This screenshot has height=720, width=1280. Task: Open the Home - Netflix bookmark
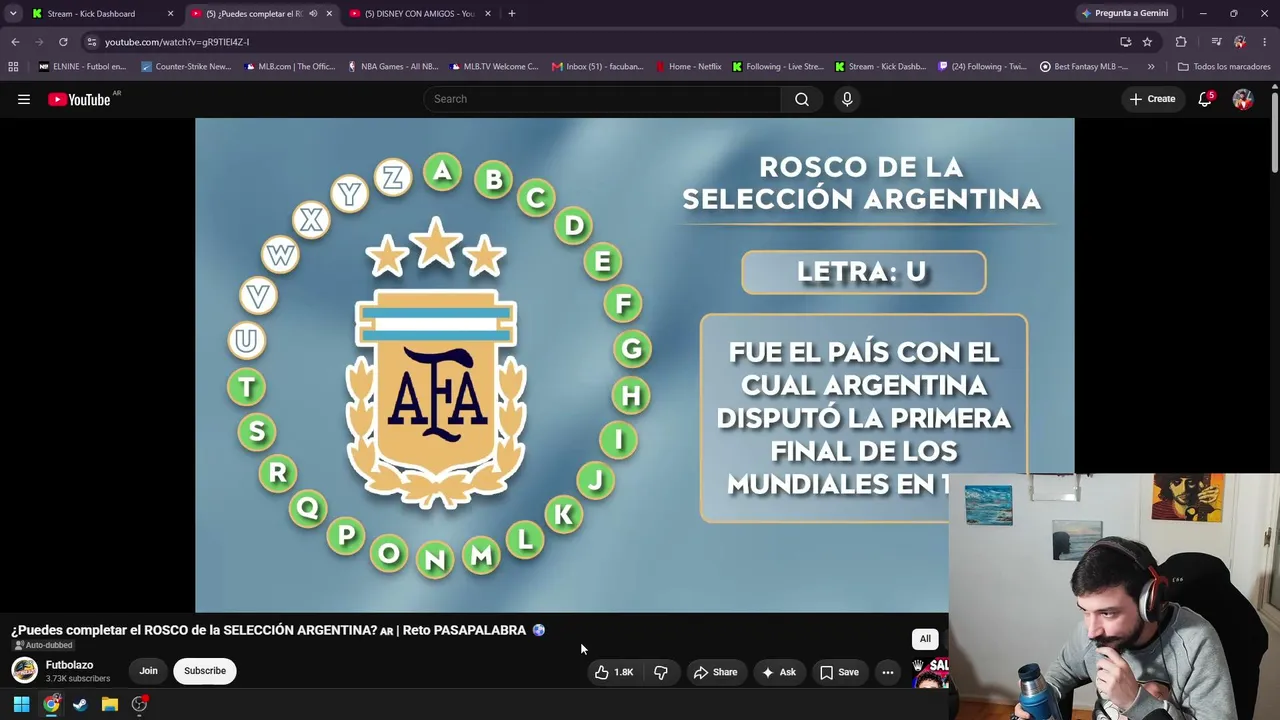coord(689,67)
